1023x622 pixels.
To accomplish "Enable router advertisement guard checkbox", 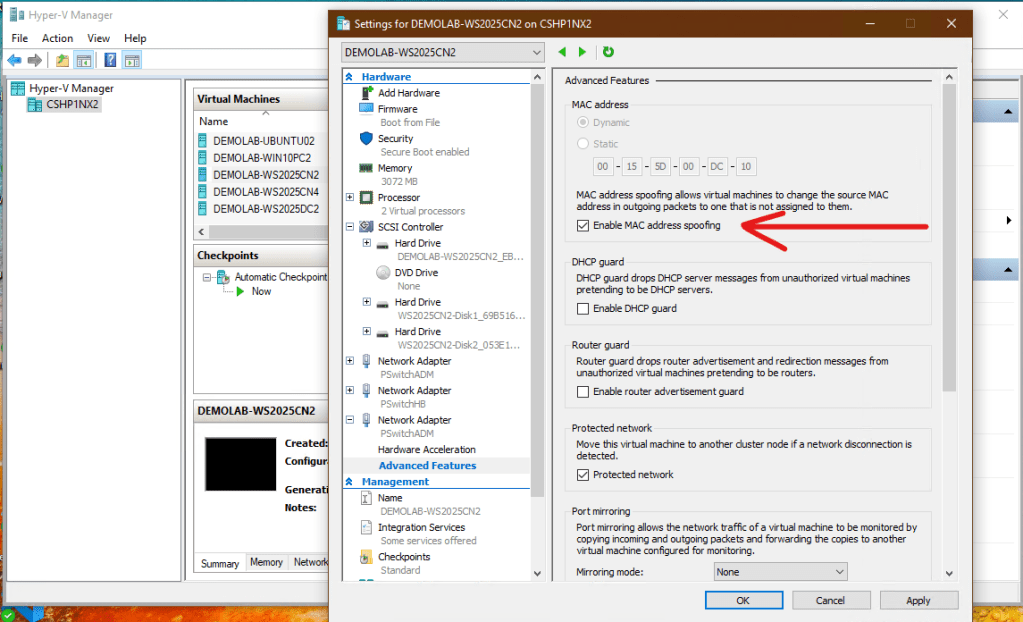I will point(583,392).
